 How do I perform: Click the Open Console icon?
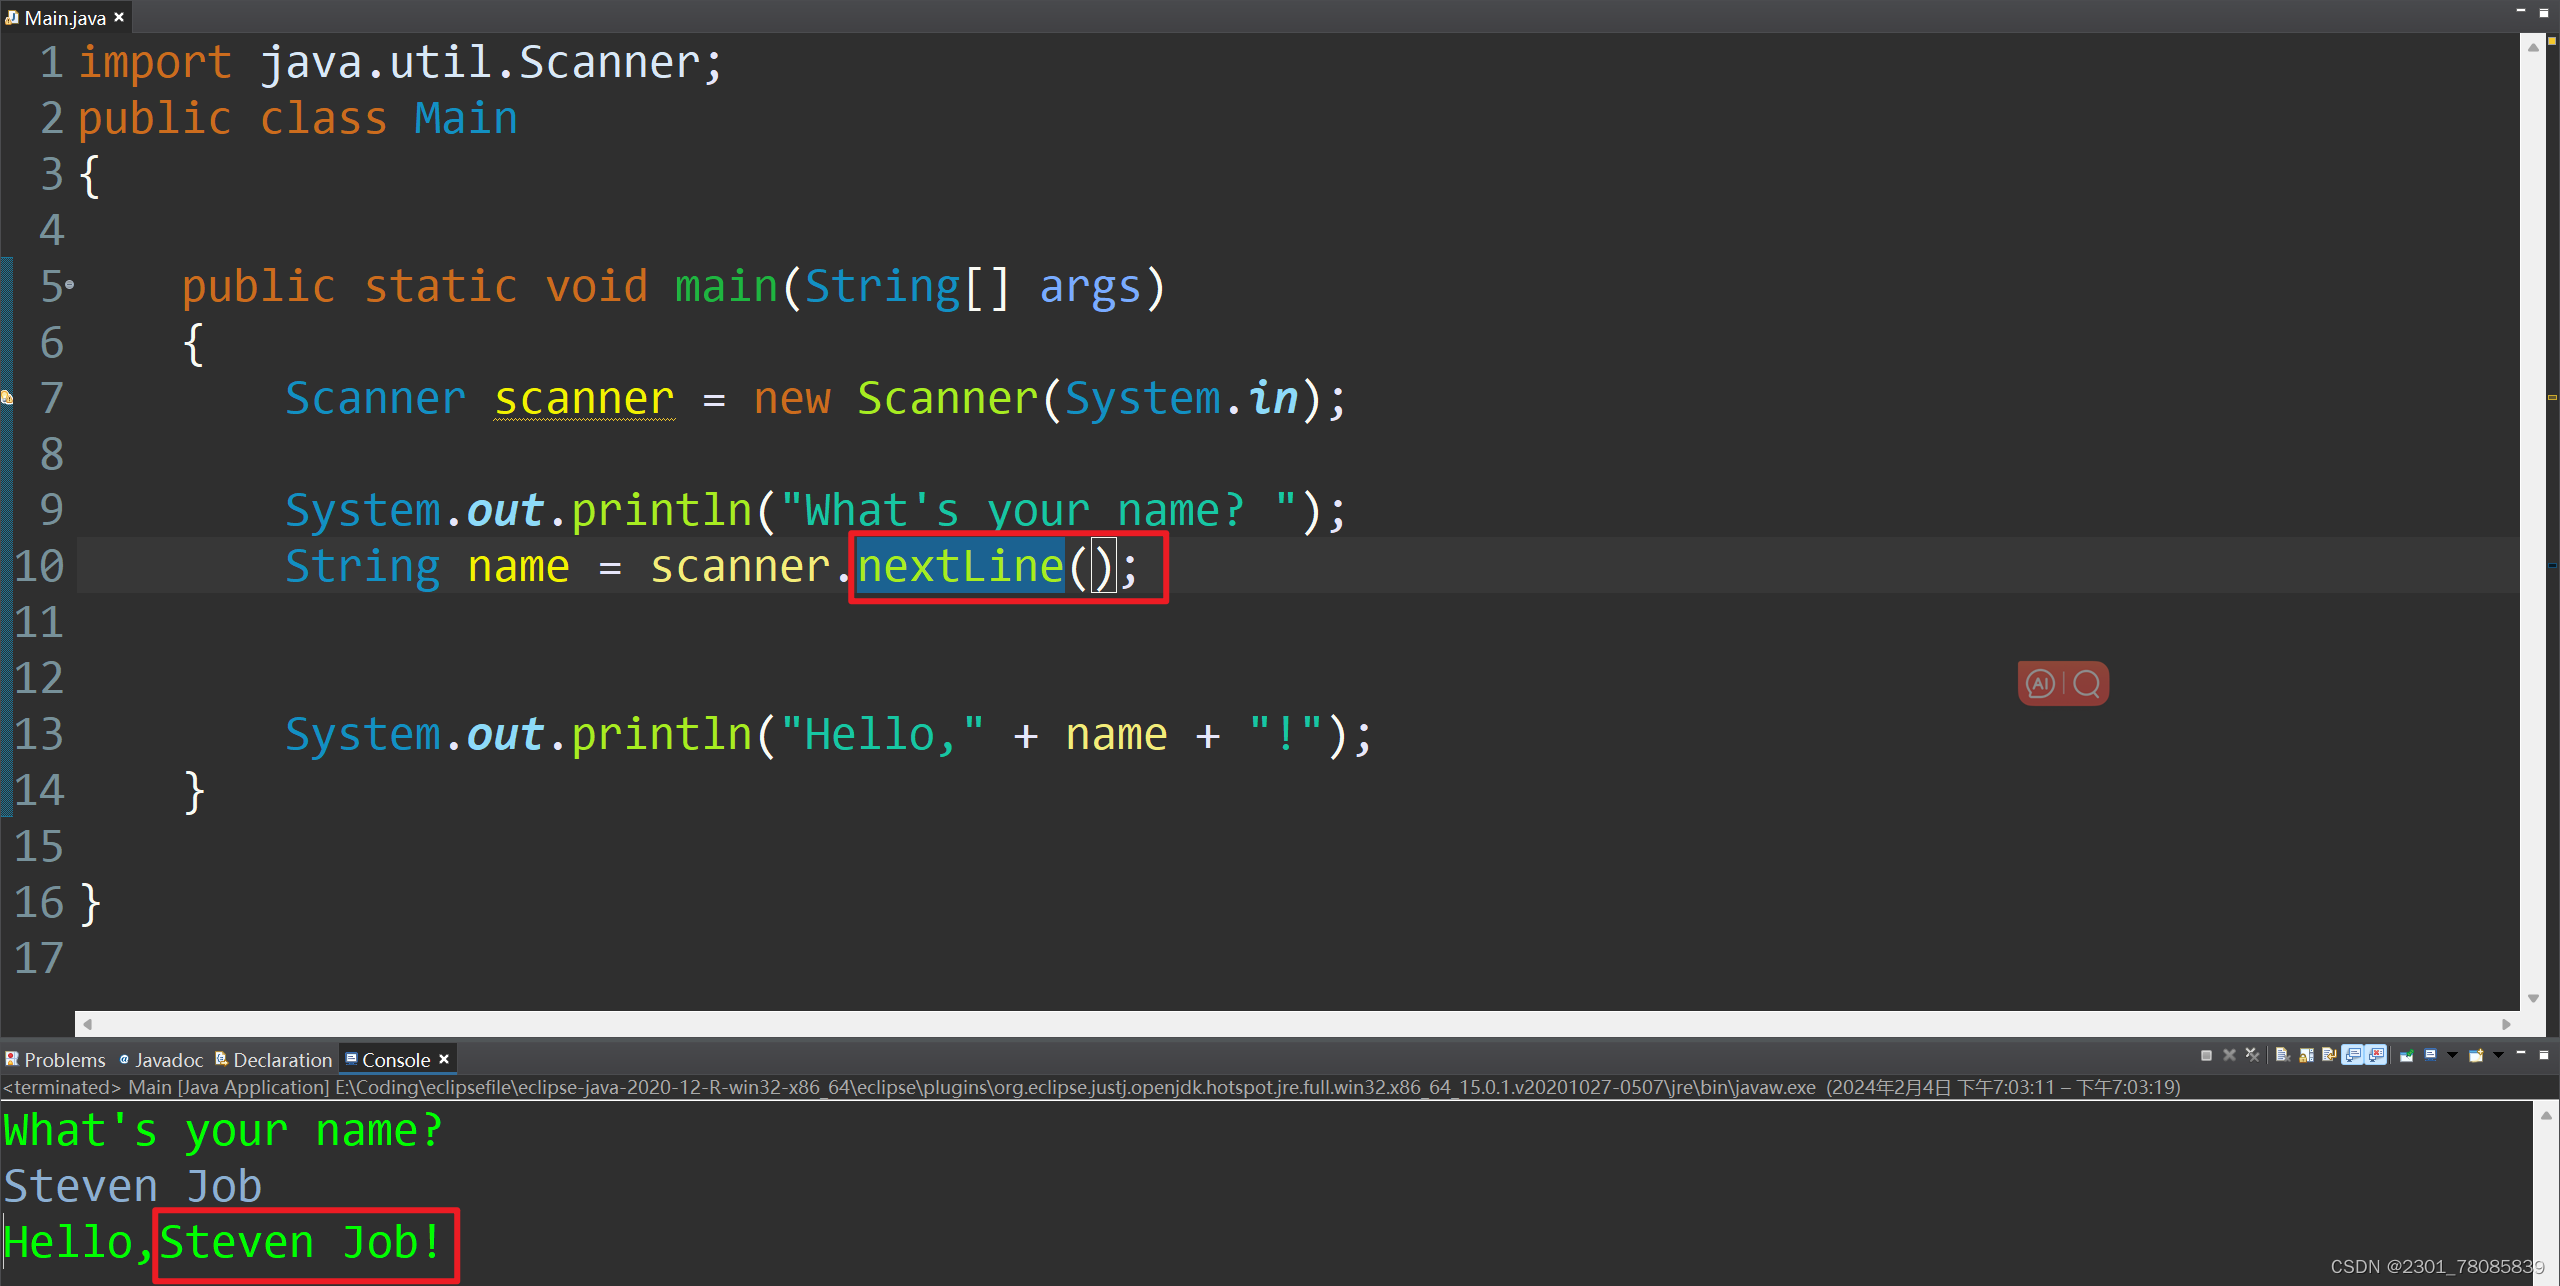(2476, 1055)
